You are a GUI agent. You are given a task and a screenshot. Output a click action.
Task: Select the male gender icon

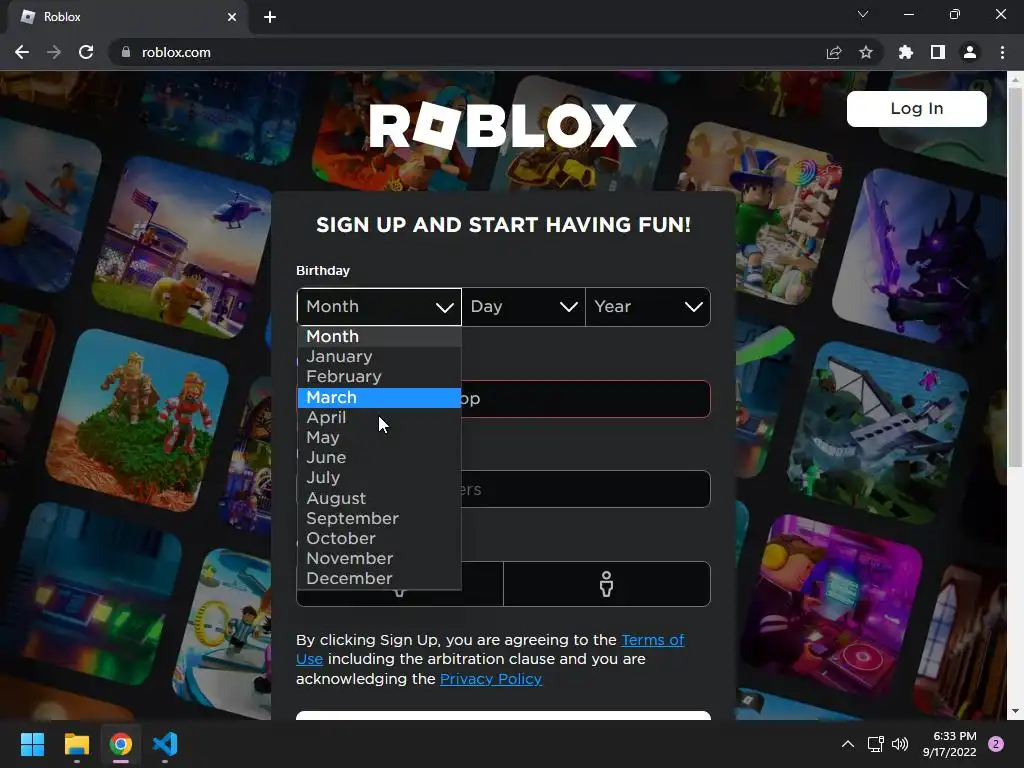click(607, 584)
